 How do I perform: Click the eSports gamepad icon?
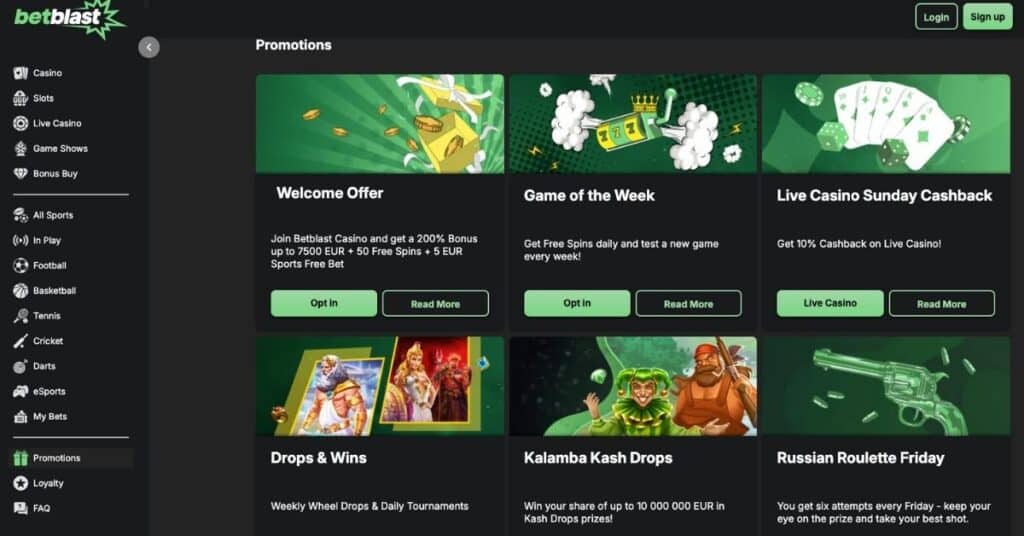tap(21, 392)
